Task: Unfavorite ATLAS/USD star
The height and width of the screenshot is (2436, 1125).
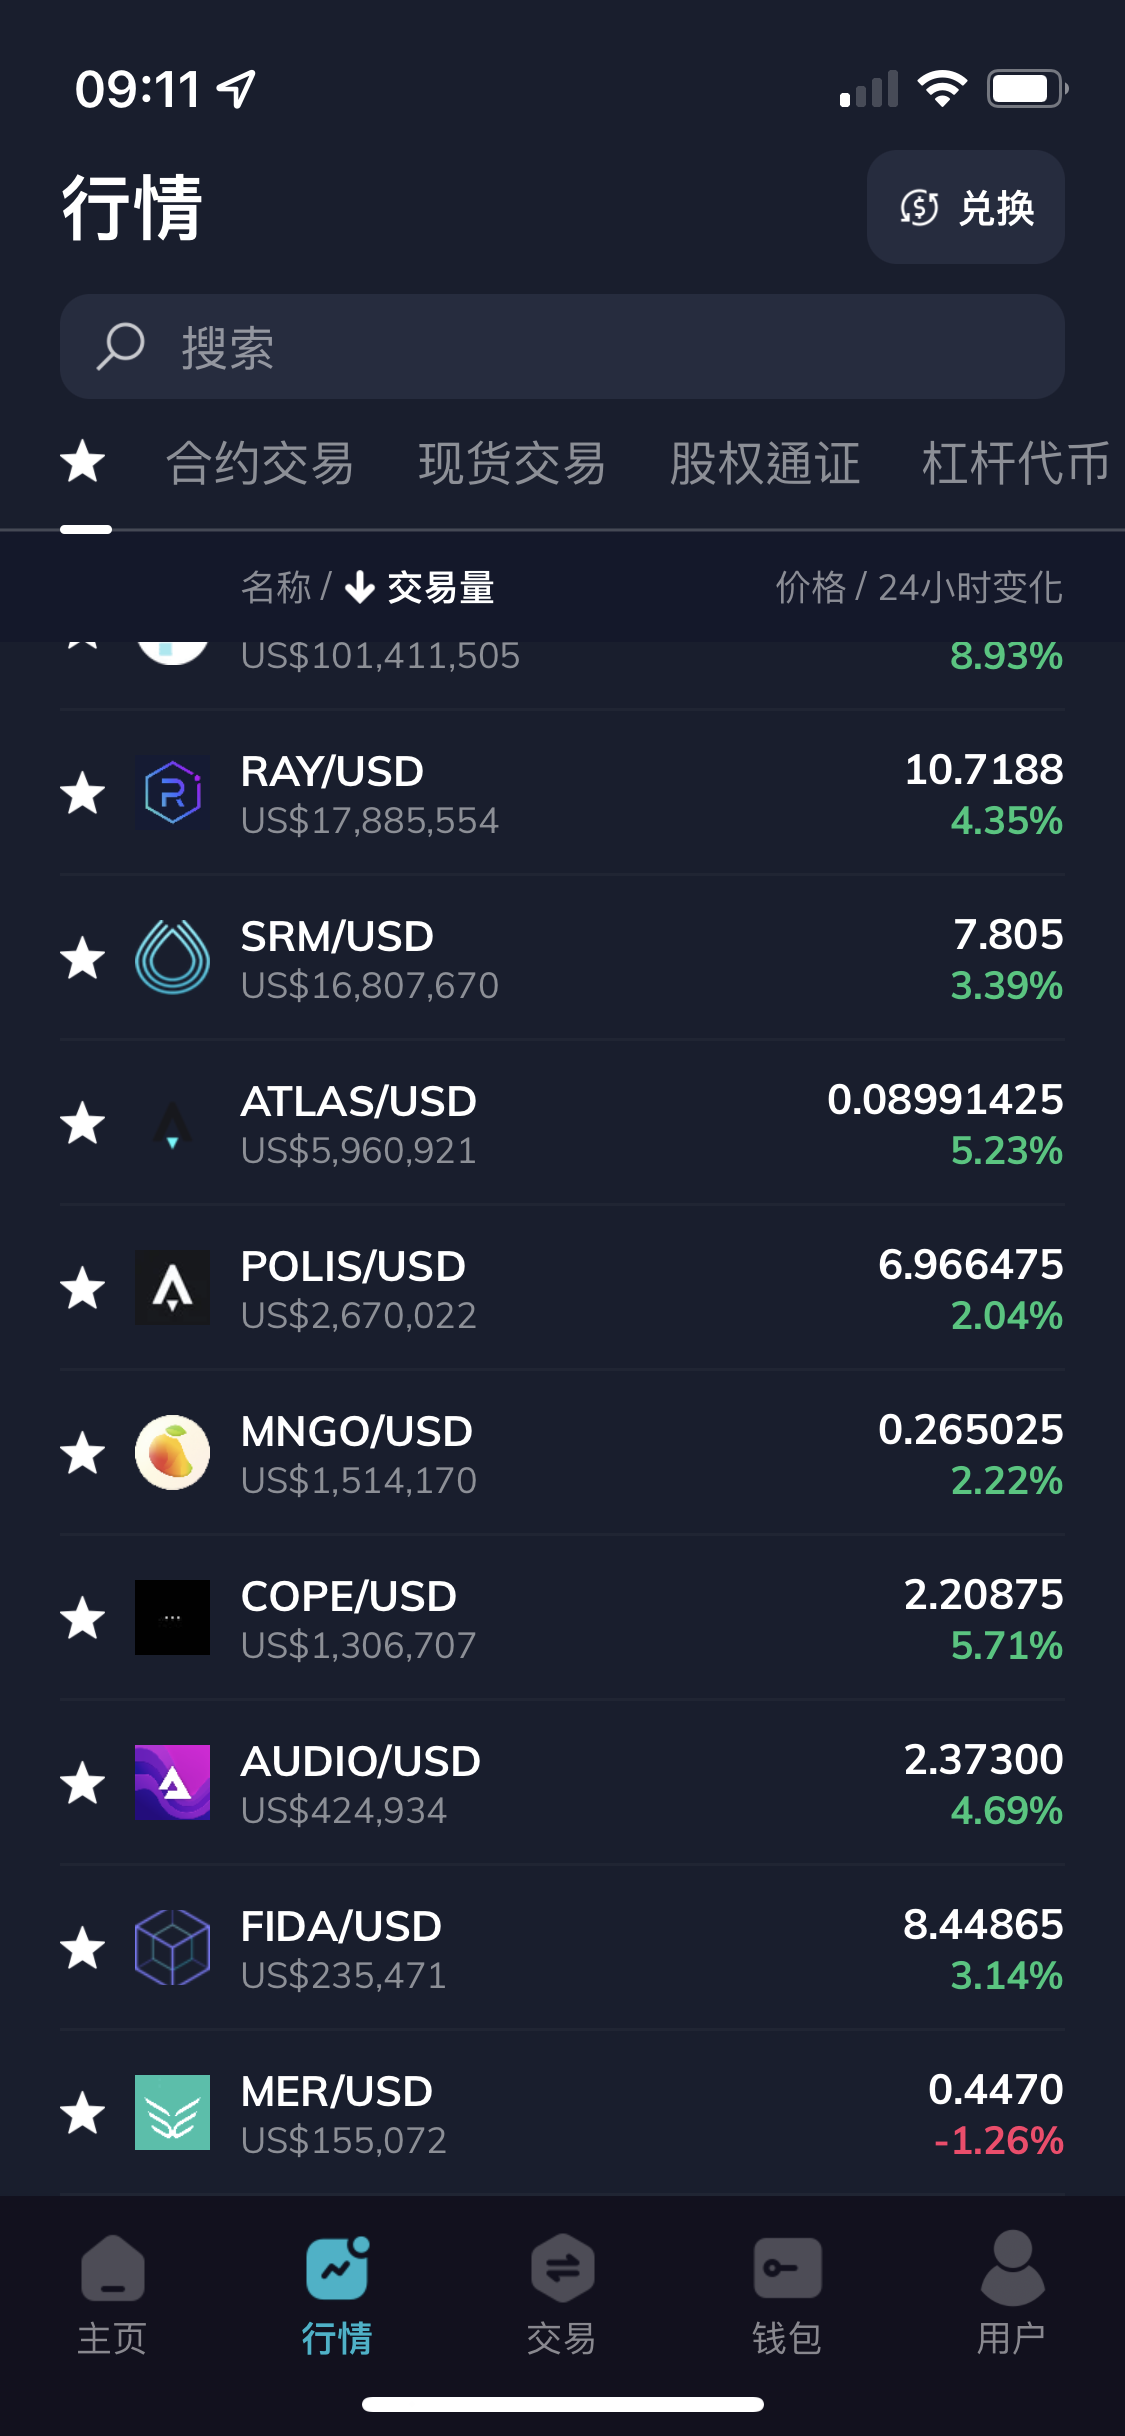Action: [83, 1123]
